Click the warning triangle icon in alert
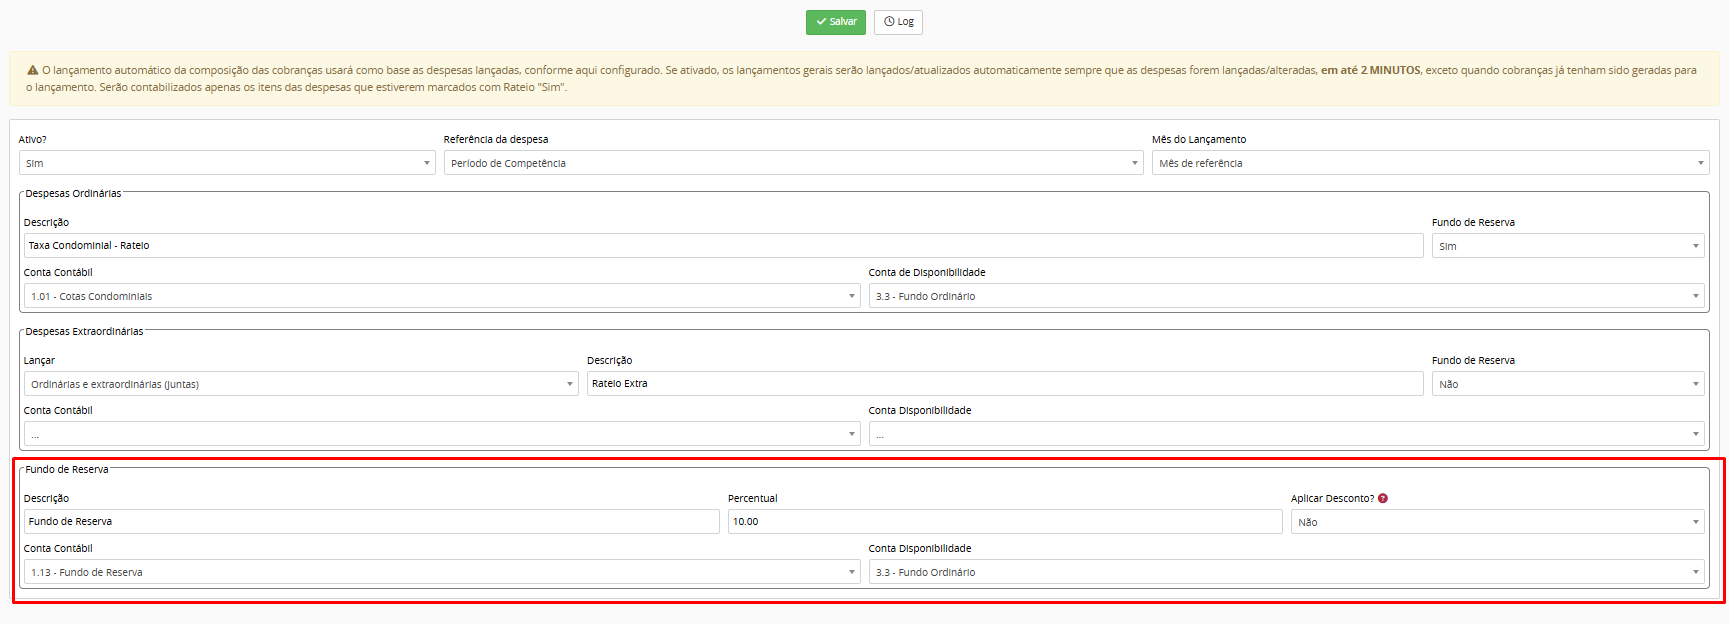 pyautogui.click(x=32, y=70)
